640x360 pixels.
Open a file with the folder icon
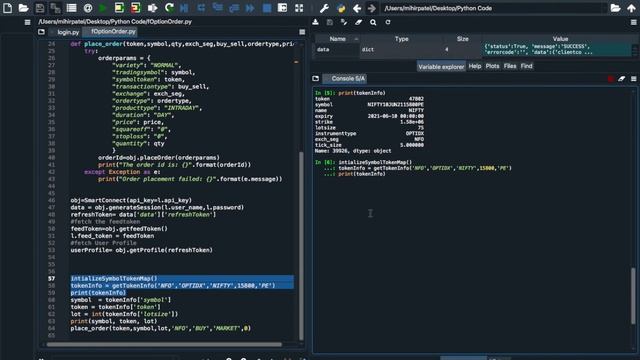tap(23, 8)
